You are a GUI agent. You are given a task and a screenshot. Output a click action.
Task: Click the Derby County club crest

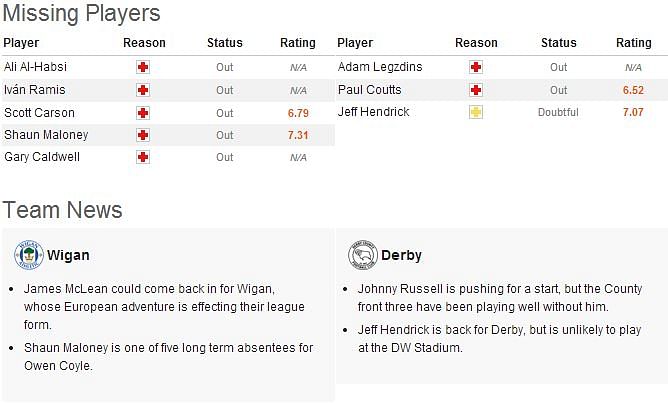pos(363,255)
